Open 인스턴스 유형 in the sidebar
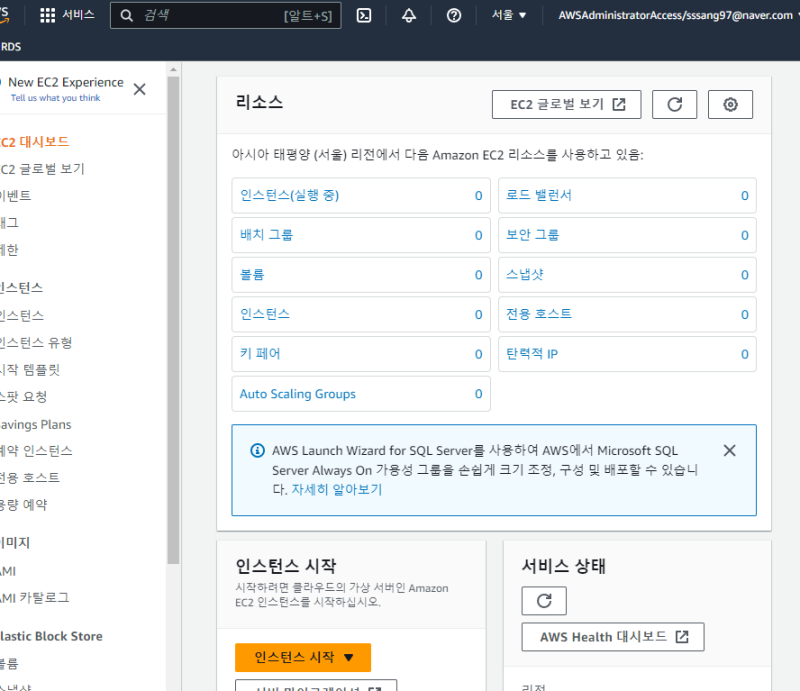 coord(36,343)
